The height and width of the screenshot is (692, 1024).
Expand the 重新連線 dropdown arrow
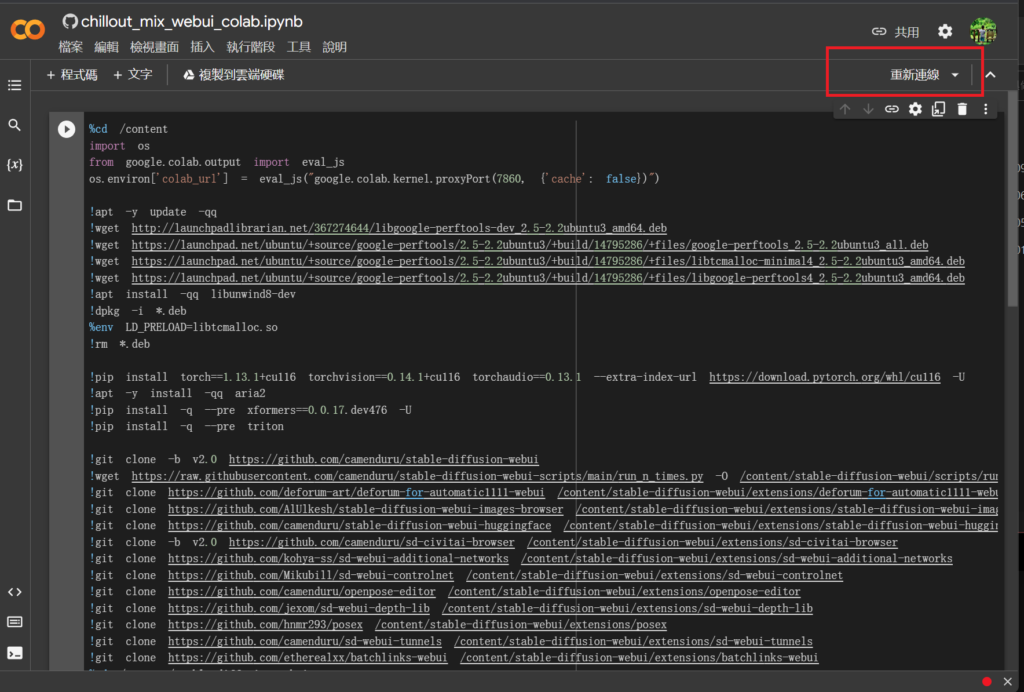coord(955,75)
